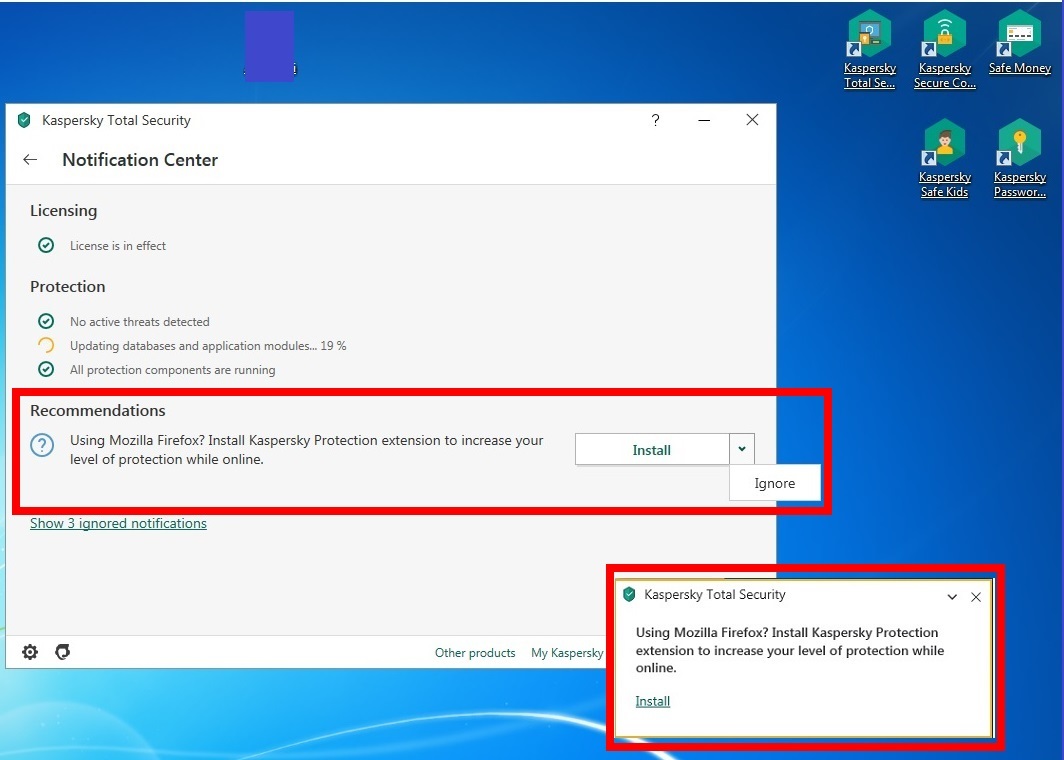This screenshot has width=1064, height=760.
Task: Go back using the Notification Center arrow
Action: [x=30, y=160]
